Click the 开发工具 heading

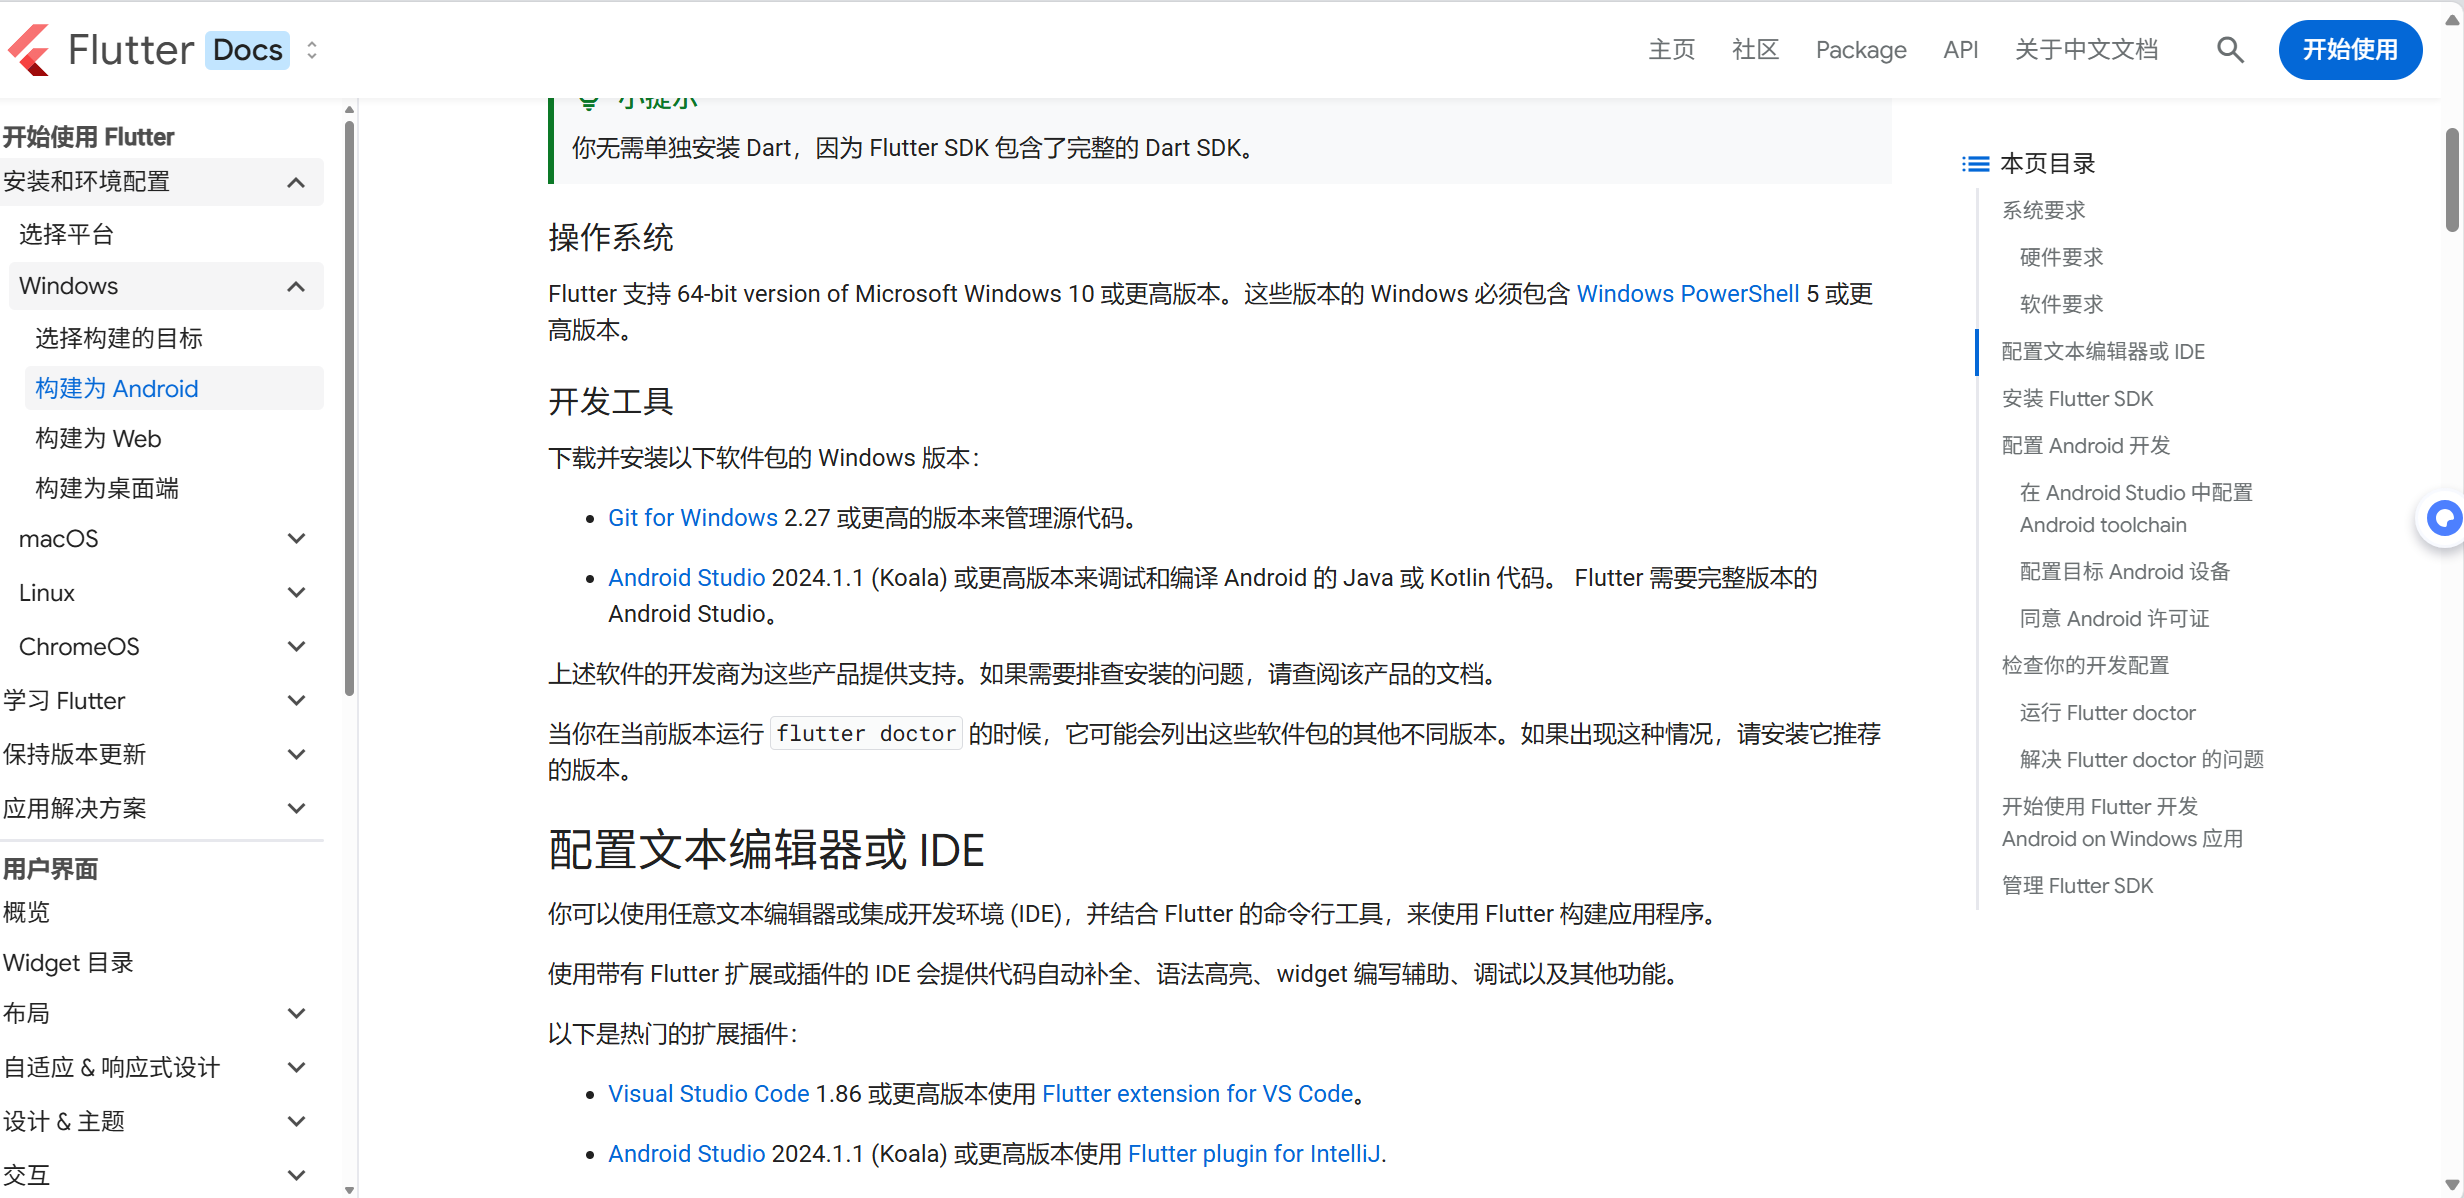click(611, 402)
